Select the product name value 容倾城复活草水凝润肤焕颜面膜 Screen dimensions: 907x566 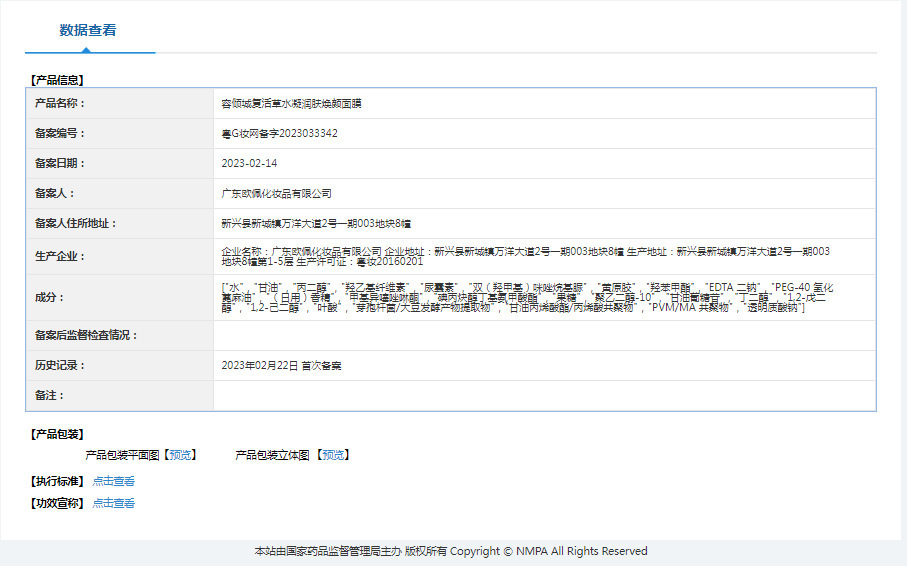[x=292, y=104]
